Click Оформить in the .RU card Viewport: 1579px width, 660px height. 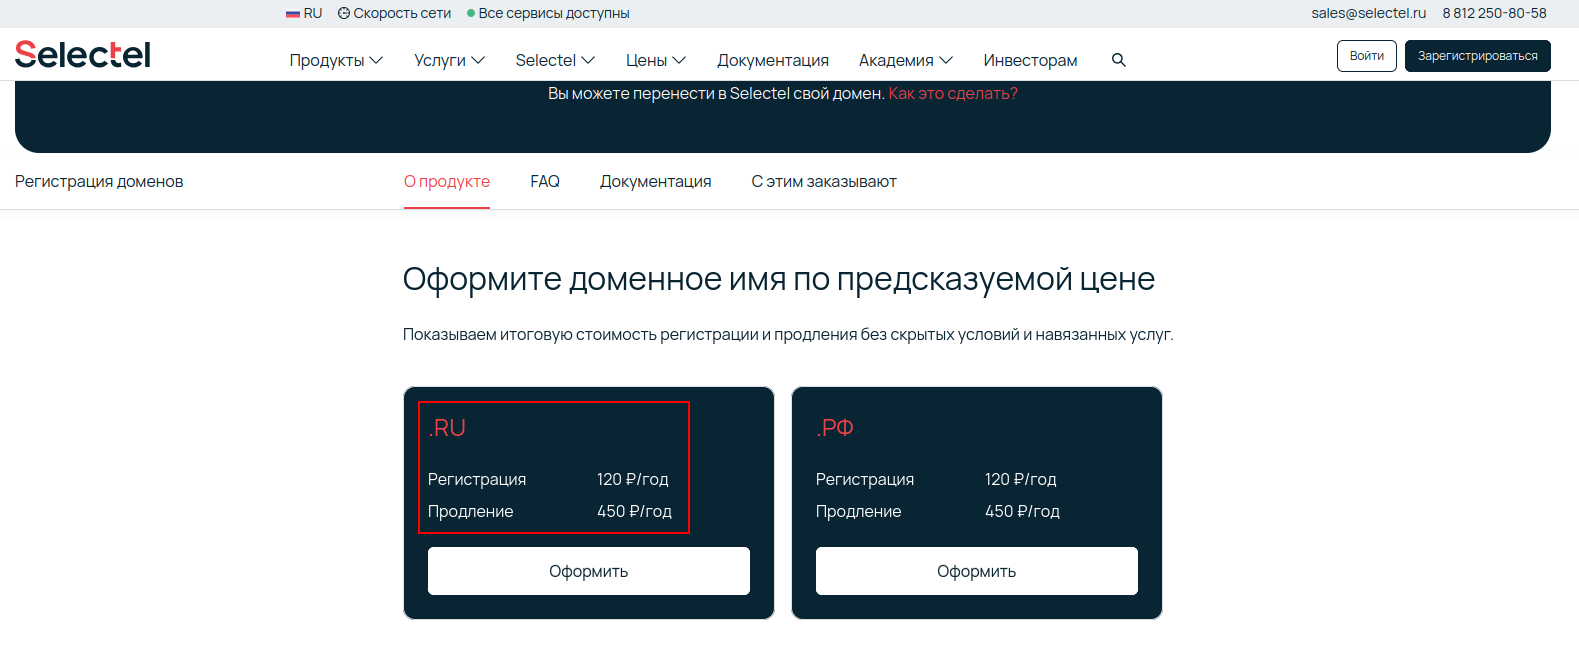[x=589, y=571]
